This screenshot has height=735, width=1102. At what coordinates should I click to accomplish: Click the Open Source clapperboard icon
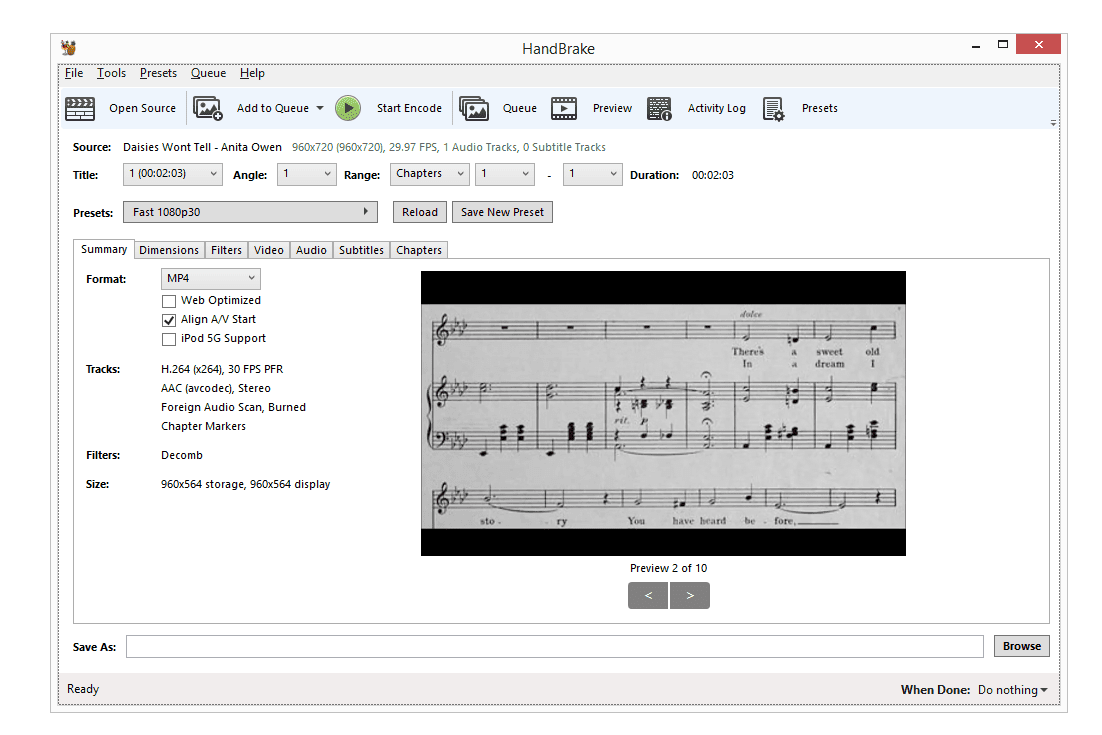tap(80, 108)
